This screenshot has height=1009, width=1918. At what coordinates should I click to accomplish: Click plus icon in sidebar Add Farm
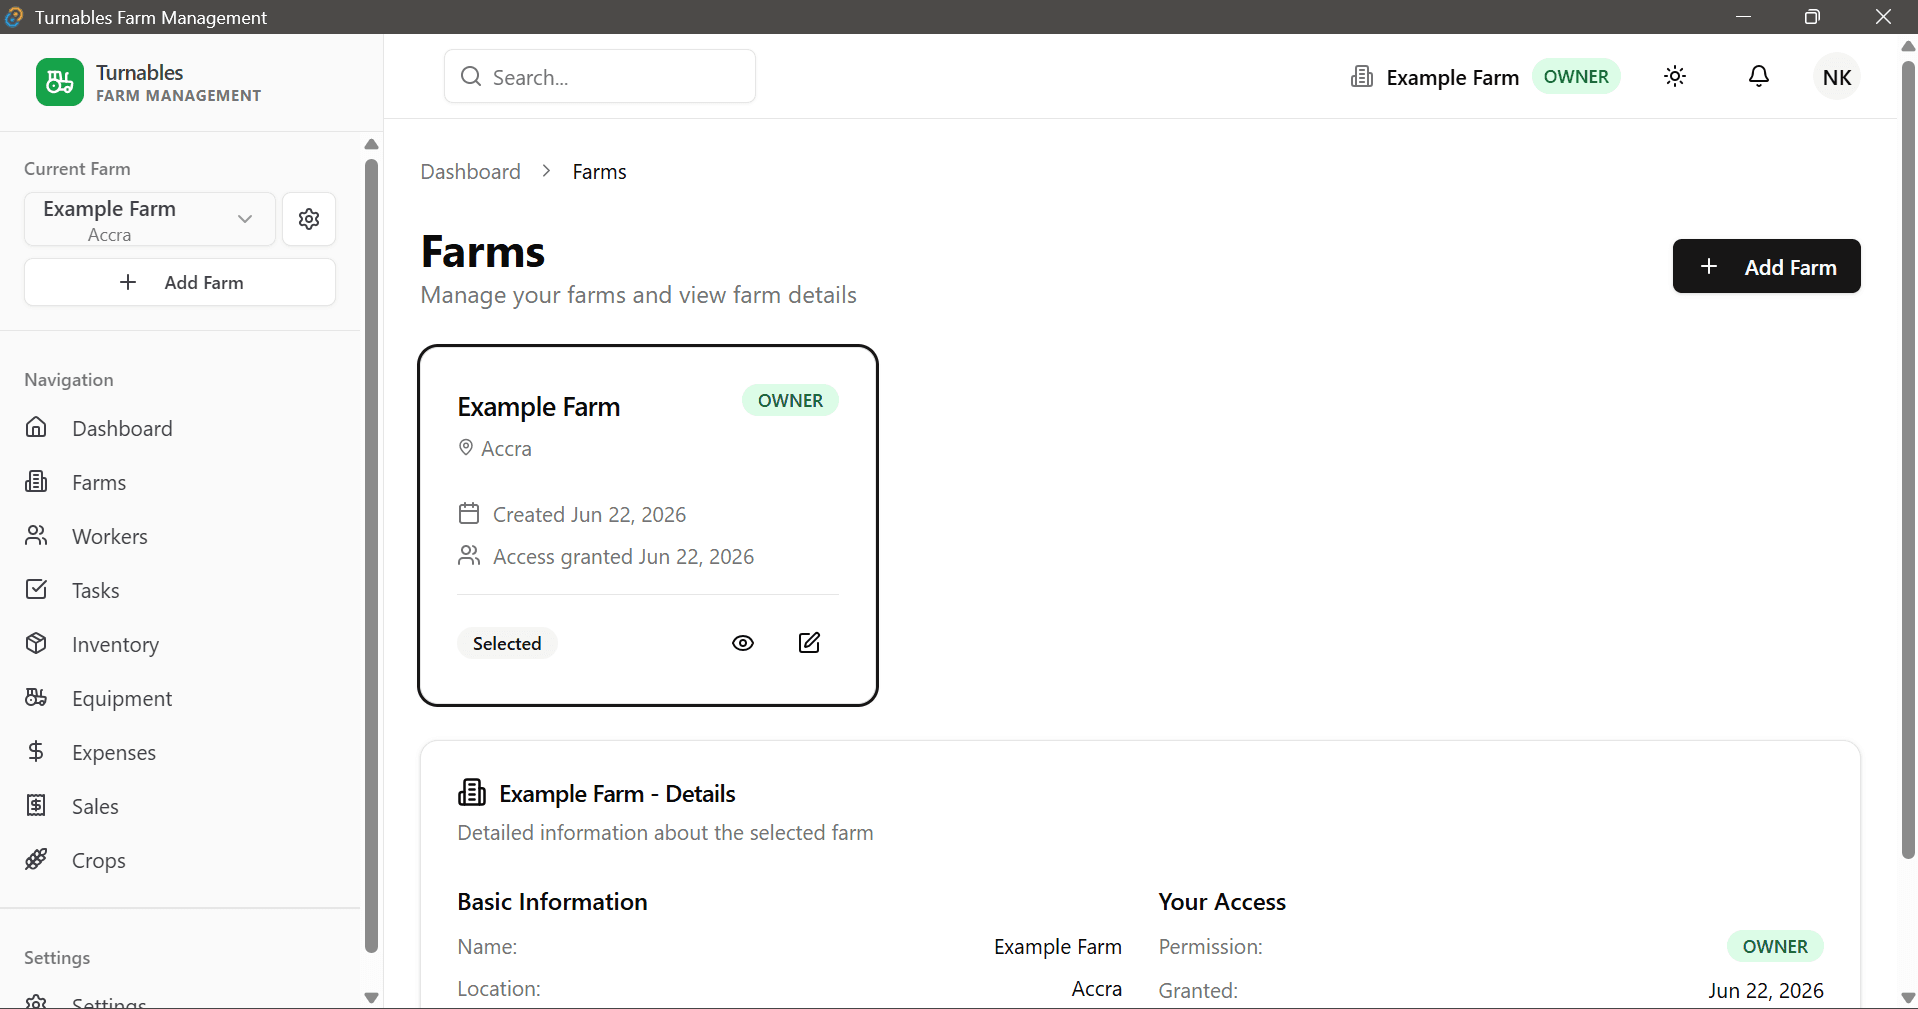tap(128, 283)
